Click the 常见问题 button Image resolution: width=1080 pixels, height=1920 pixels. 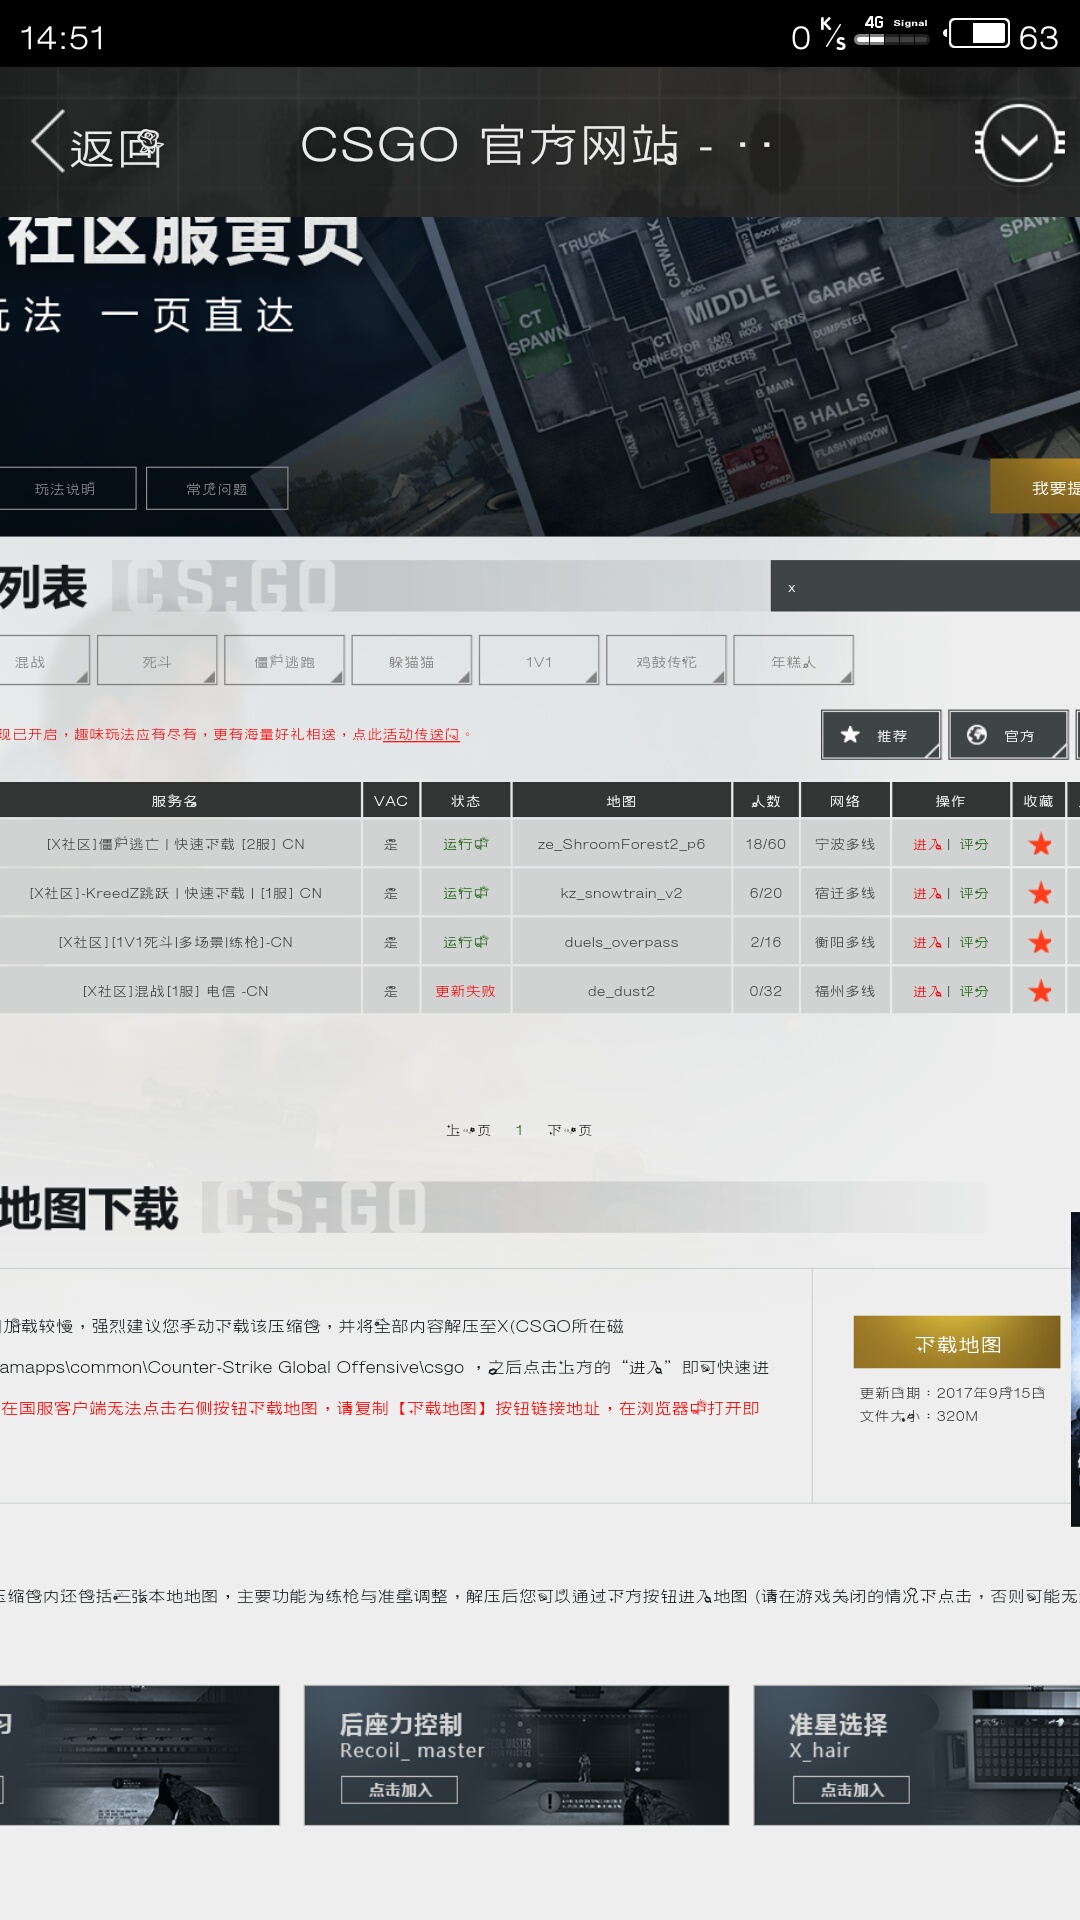point(217,488)
